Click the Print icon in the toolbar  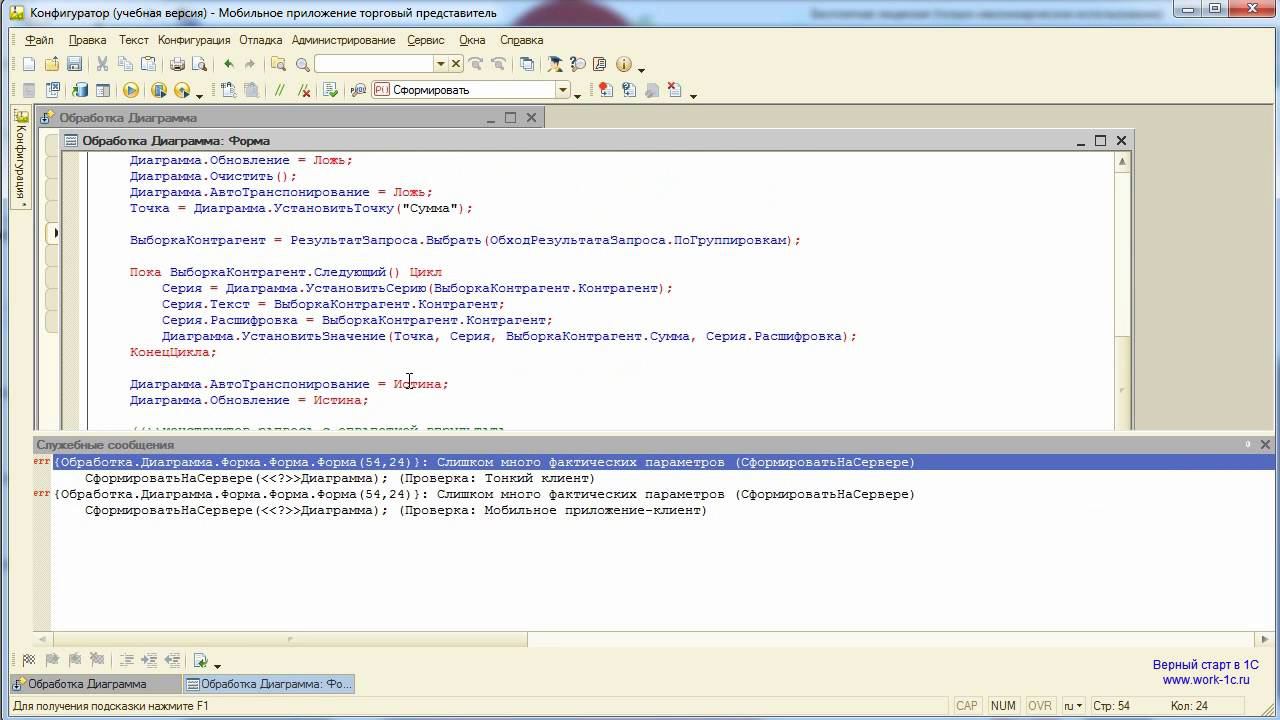177,64
